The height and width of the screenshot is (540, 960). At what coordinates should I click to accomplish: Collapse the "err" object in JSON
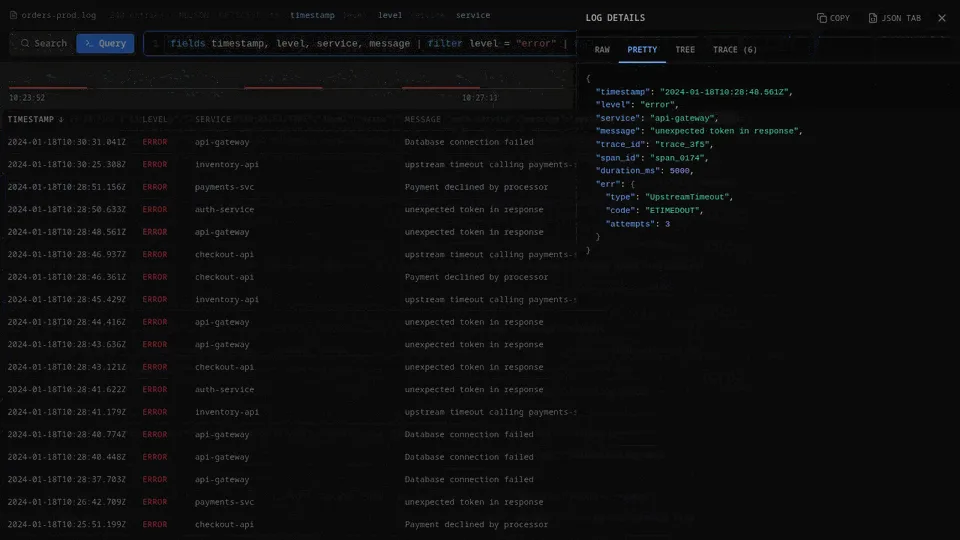[x=631, y=184]
